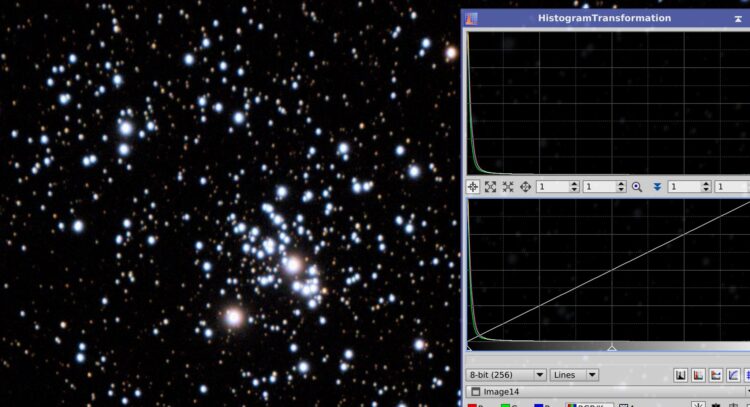
Task: Click the zoom in expanding-arrows icon
Action: click(490, 187)
